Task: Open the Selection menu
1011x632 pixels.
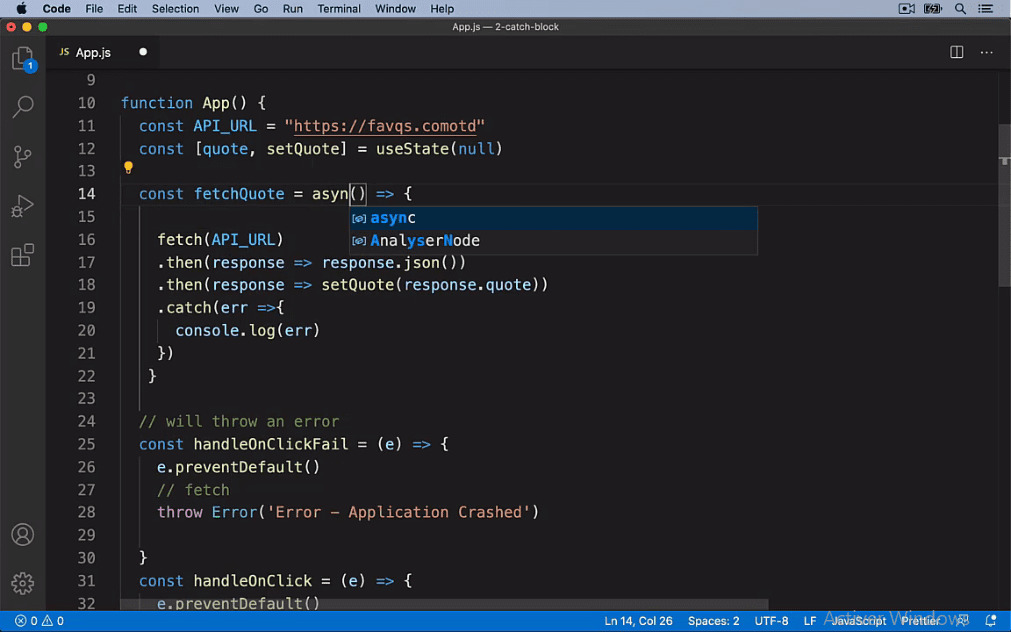Action: [175, 8]
